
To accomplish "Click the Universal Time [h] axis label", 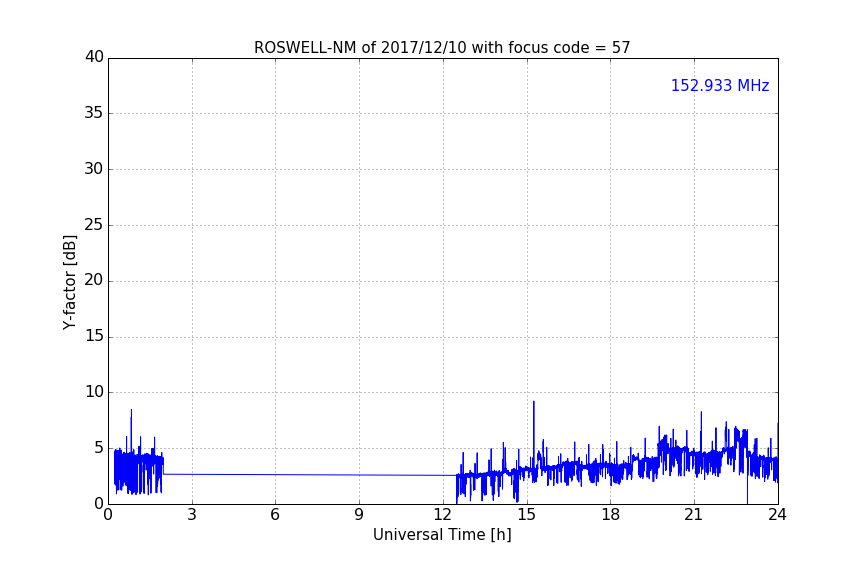I will click(442, 535).
